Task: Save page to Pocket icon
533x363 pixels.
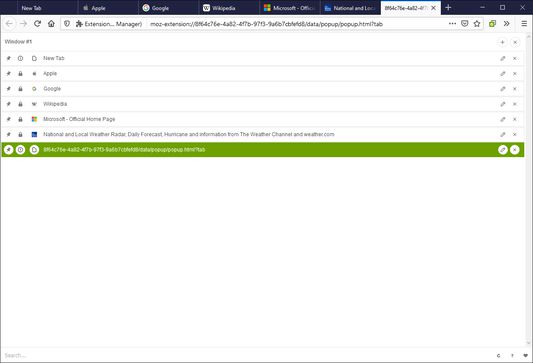Action: [x=464, y=23]
